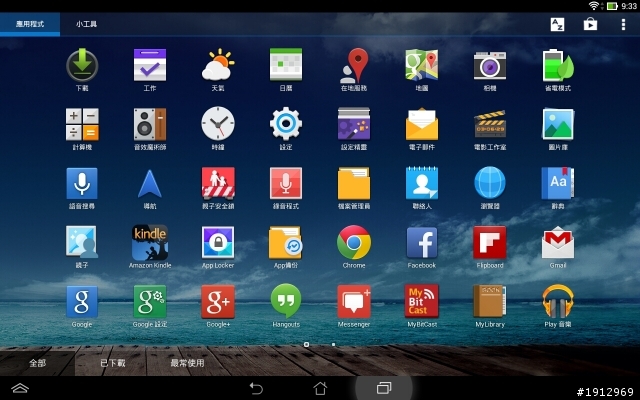Viewport: 640px width, 400px height.
Task: Open the Camera app
Action: coord(490,65)
